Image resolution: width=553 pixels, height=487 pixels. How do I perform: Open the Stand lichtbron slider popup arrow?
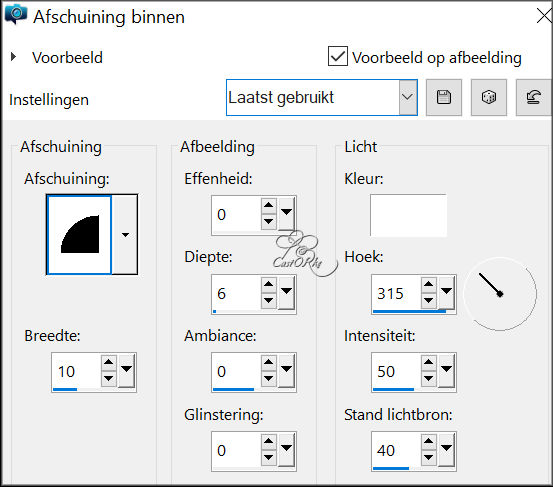[446, 448]
